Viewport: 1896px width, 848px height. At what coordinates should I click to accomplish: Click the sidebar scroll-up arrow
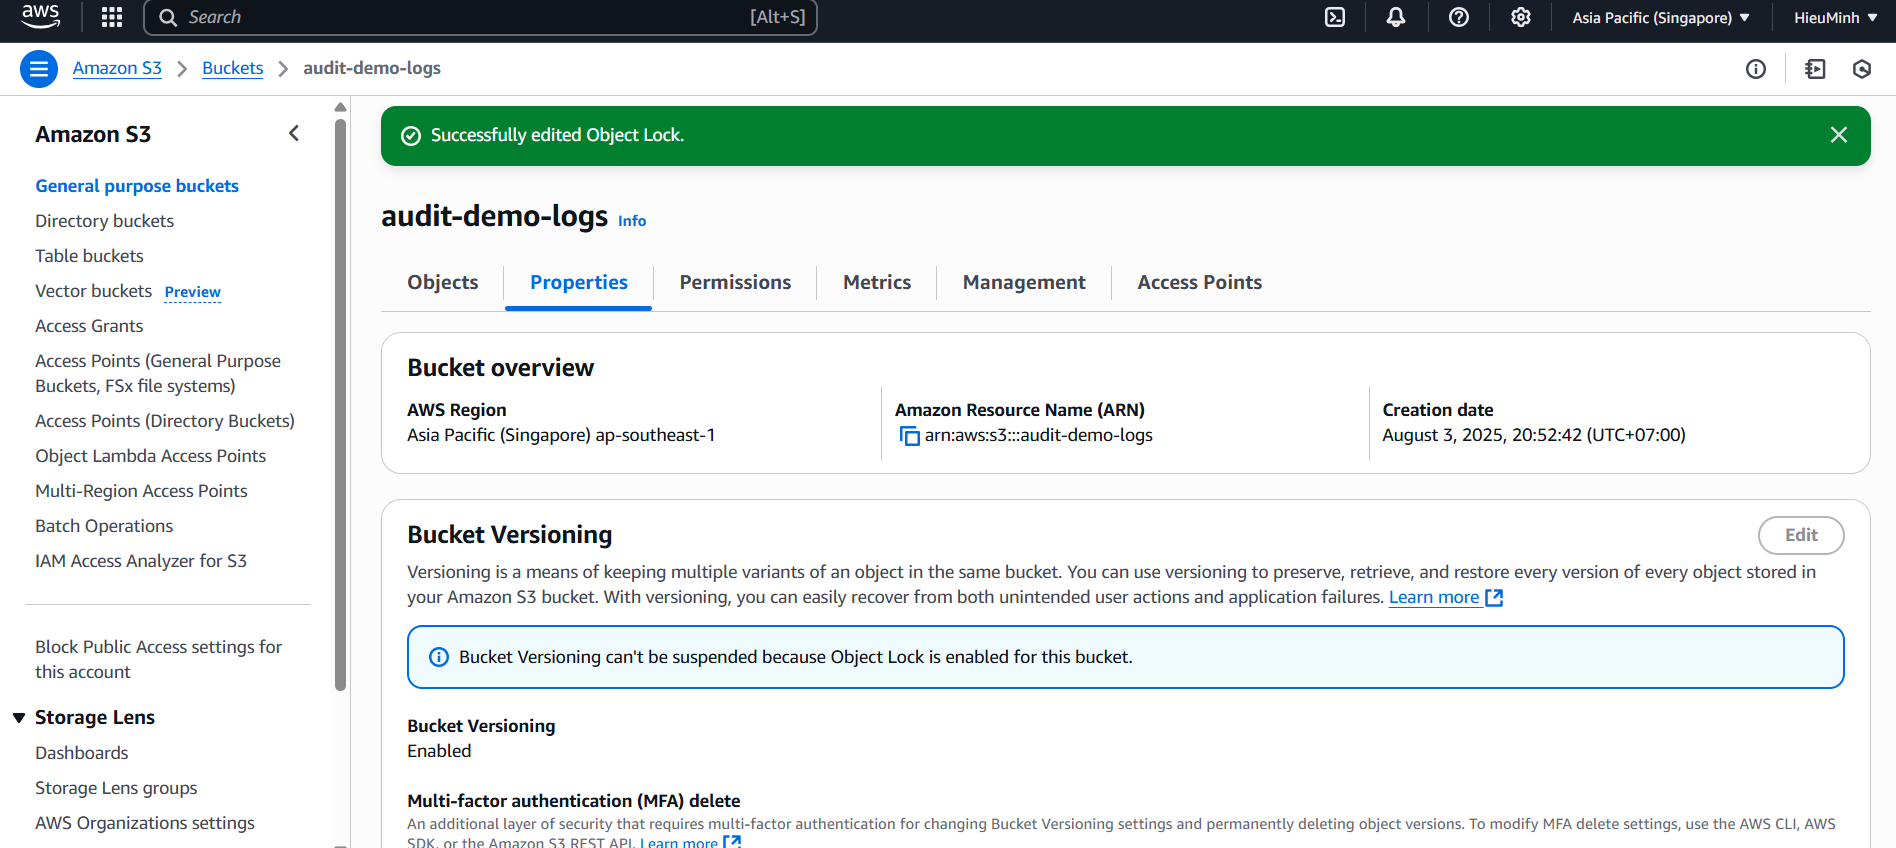click(340, 107)
